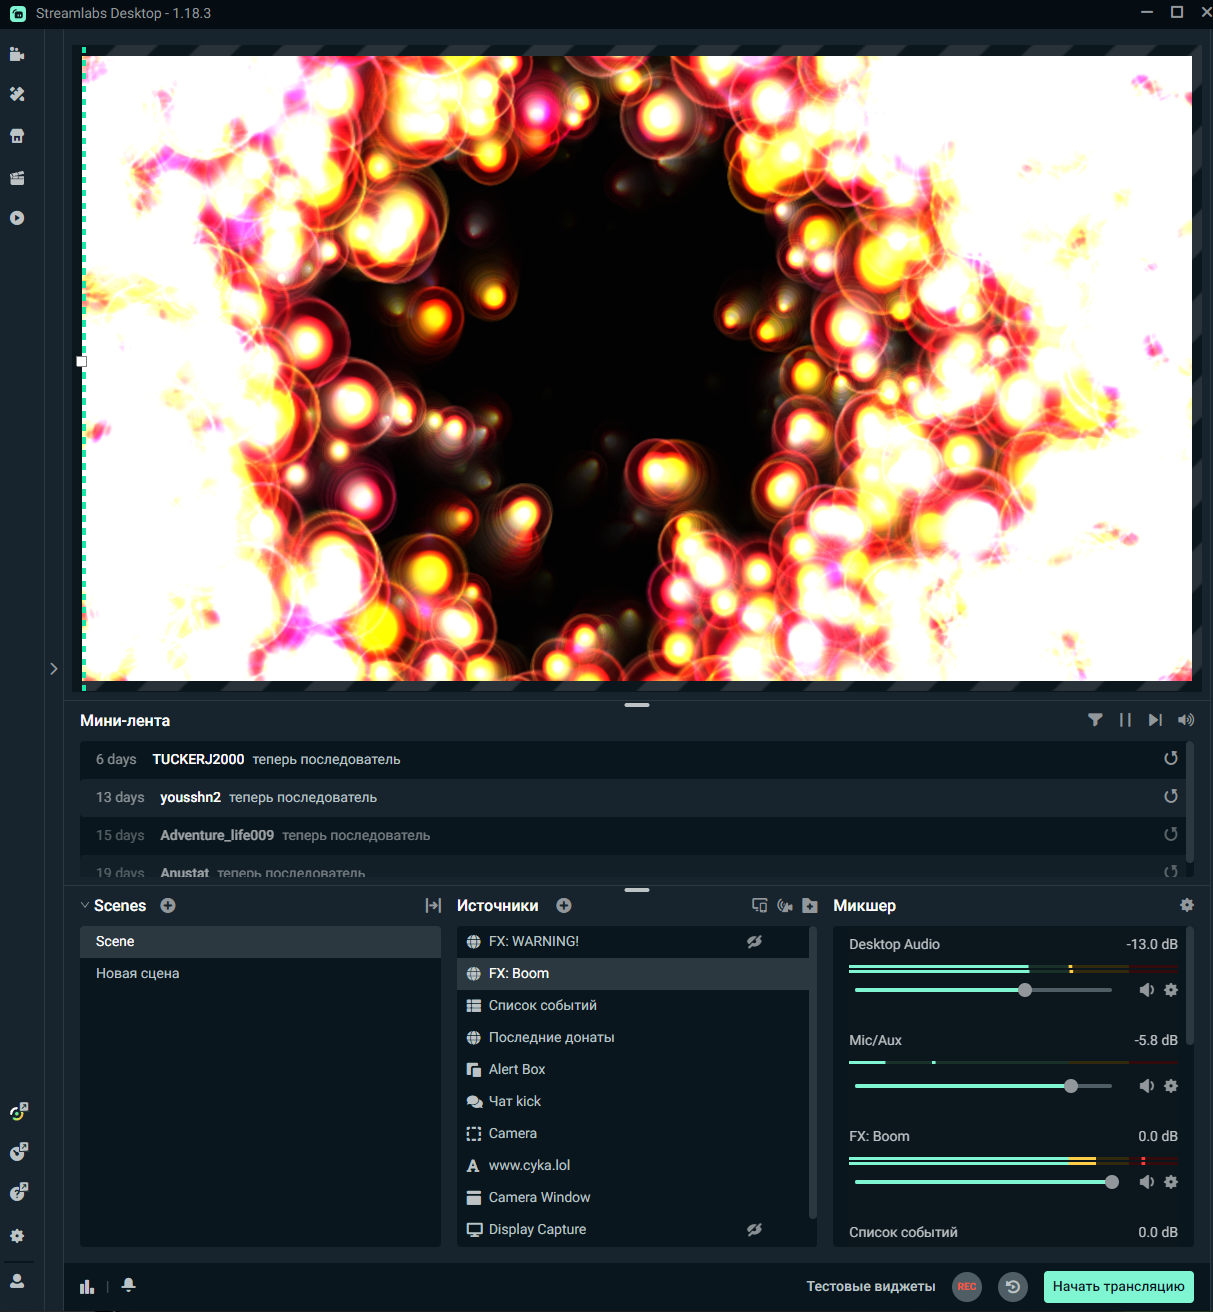Add a new source
Screen dimensions: 1213x1312
coord(564,905)
